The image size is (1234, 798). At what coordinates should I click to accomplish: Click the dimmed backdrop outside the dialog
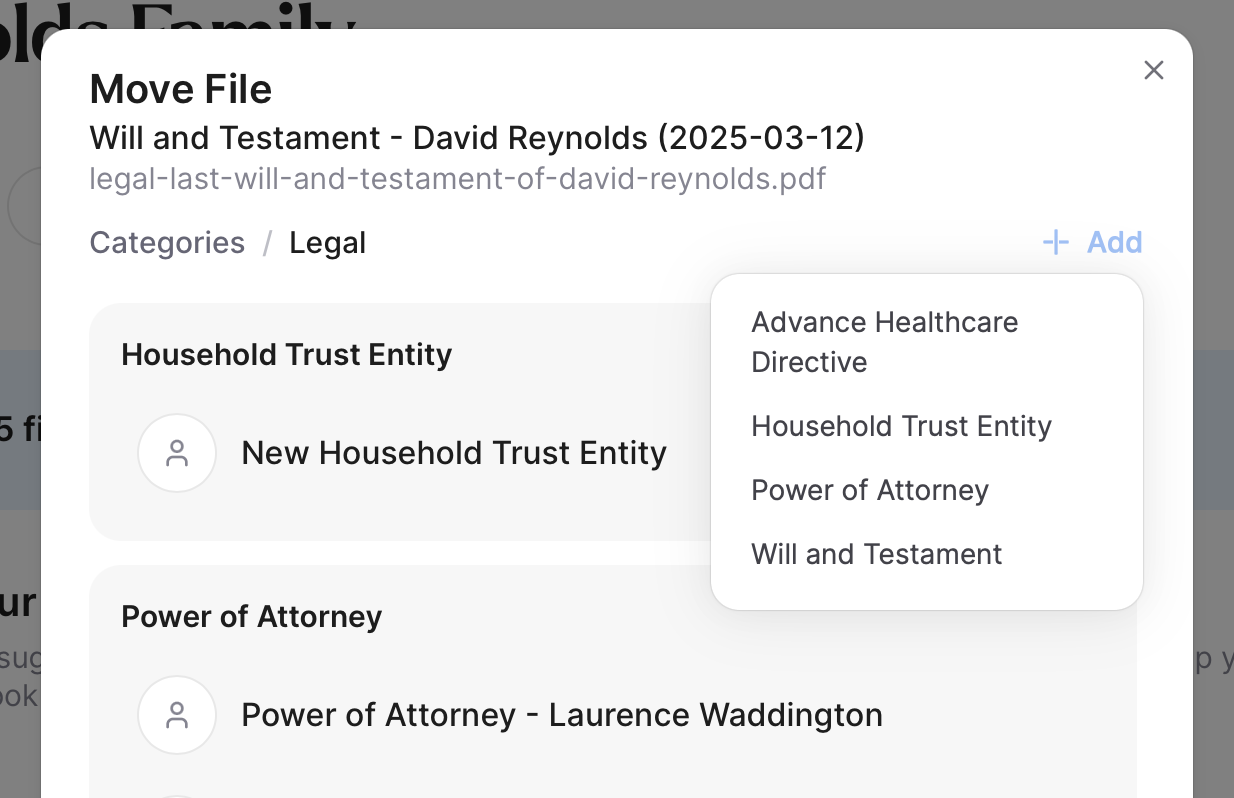click(x=1213, y=400)
